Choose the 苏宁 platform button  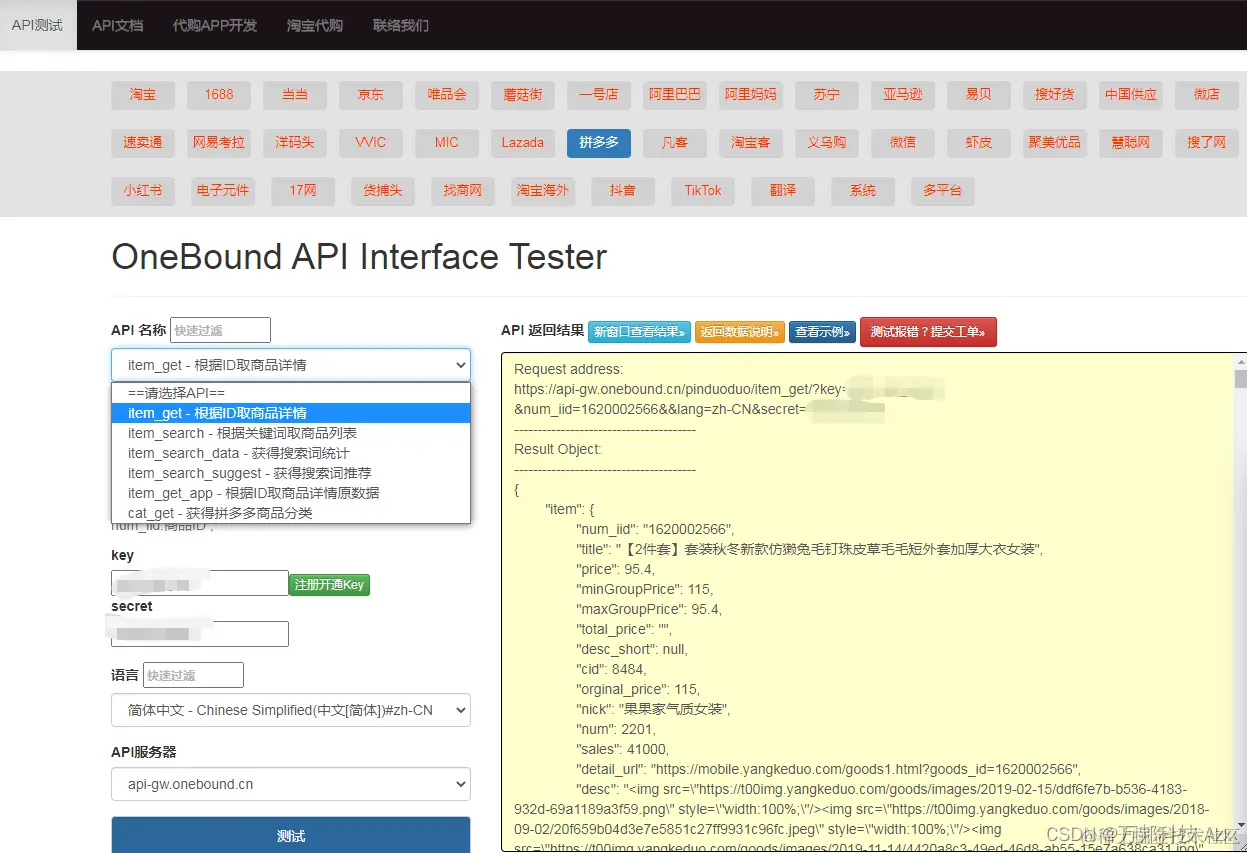pos(827,95)
